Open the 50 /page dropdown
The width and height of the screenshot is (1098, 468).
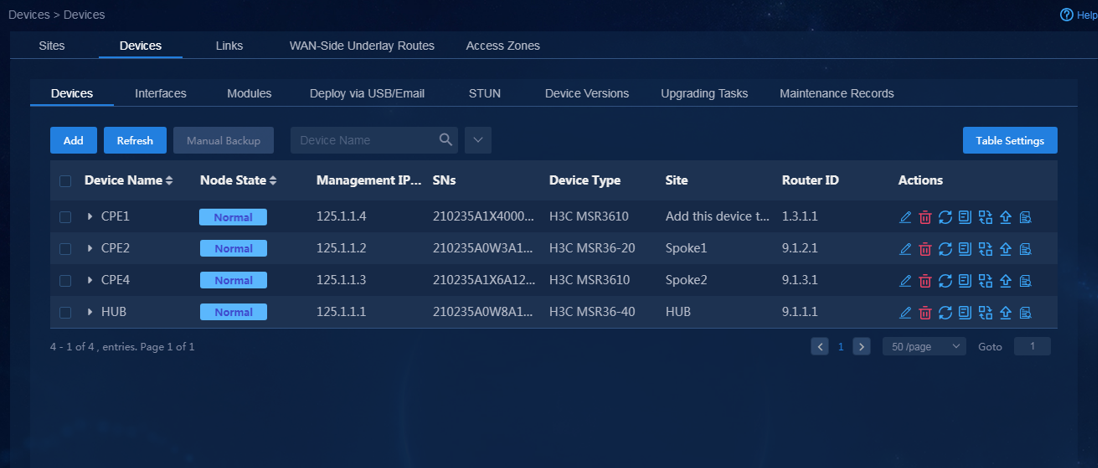point(924,347)
